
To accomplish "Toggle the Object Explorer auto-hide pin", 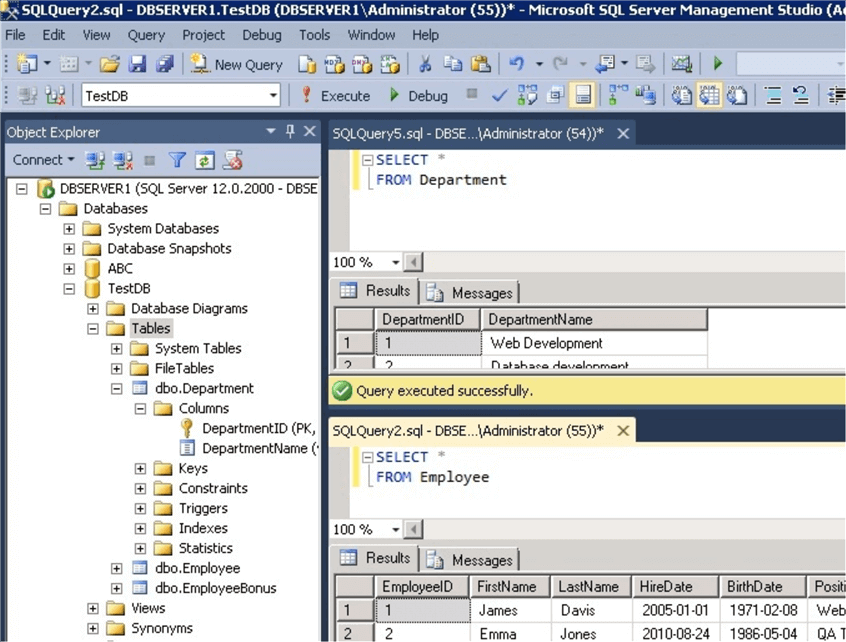I will click(290, 131).
